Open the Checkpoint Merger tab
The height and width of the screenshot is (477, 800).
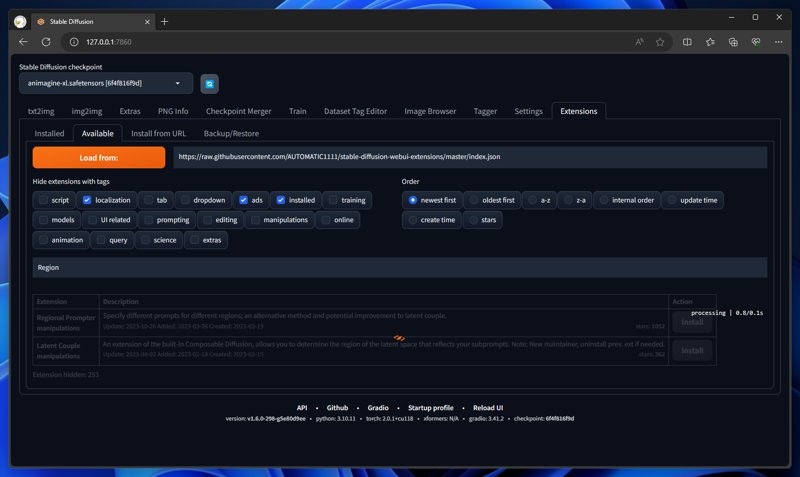pyautogui.click(x=238, y=111)
